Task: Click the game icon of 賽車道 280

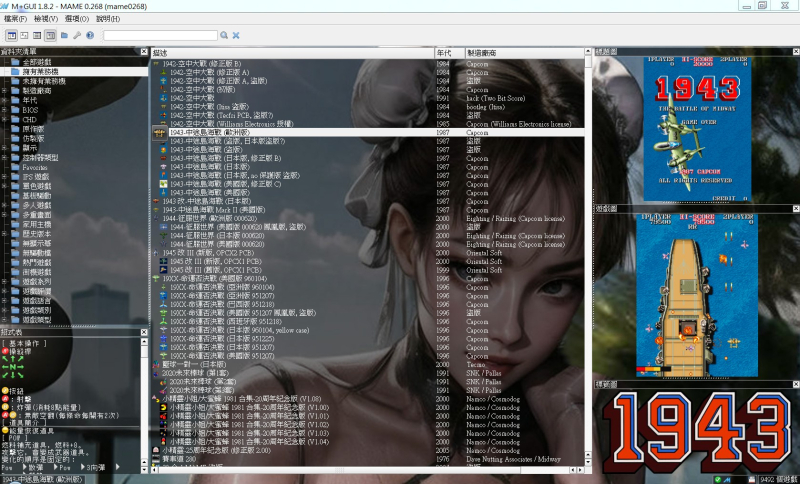Action: [x=156, y=460]
